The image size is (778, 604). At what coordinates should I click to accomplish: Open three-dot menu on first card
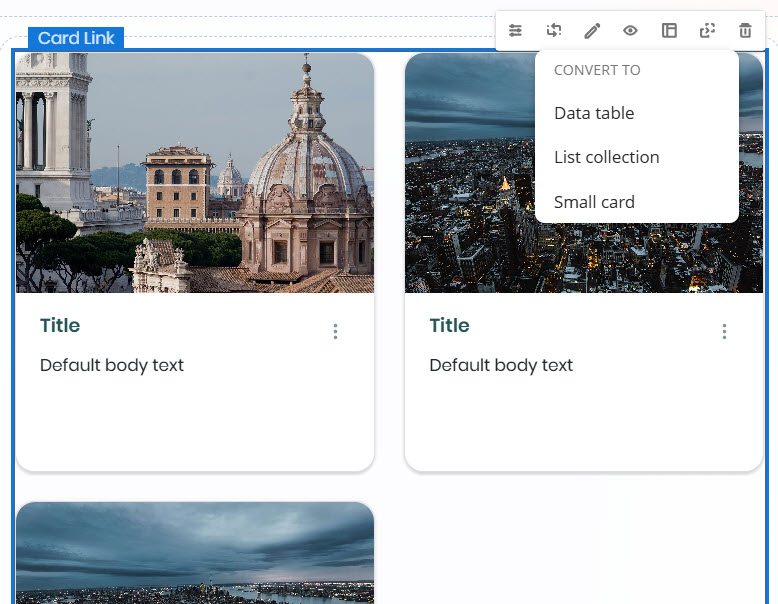tap(335, 332)
